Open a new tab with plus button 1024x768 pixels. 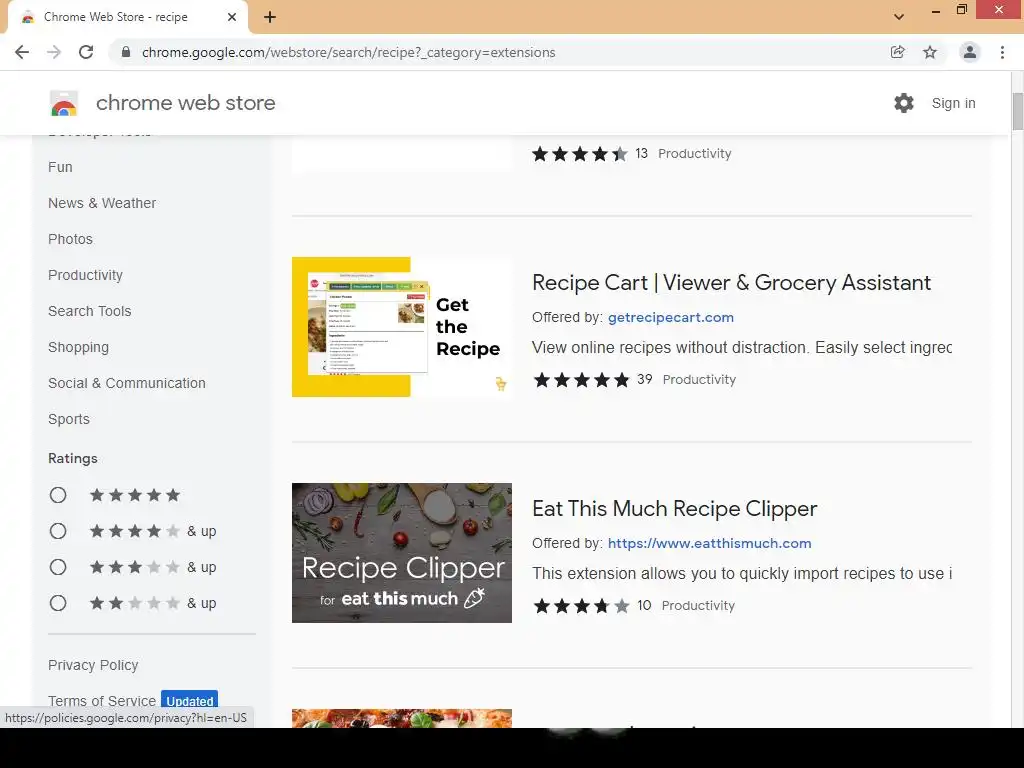(270, 17)
